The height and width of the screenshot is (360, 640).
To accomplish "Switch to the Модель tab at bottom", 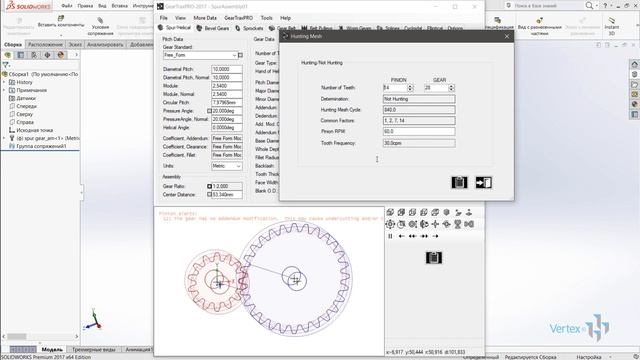I will pos(52,349).
